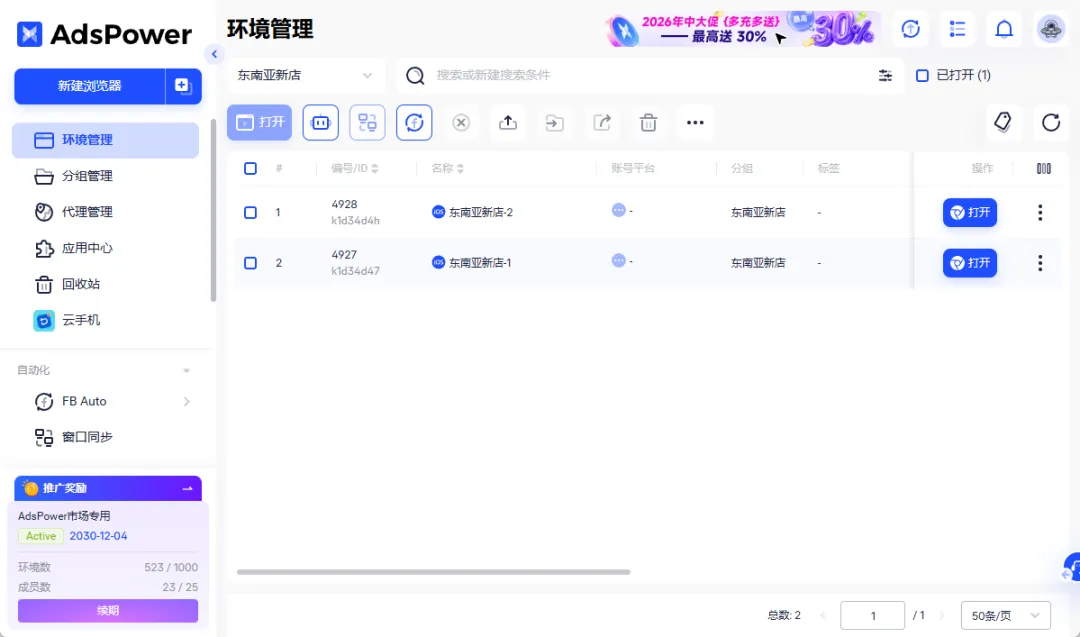Click the move-to-group arrow toolbar icon
Viewport: 1080px width, 637px height.
pos(554,123)
